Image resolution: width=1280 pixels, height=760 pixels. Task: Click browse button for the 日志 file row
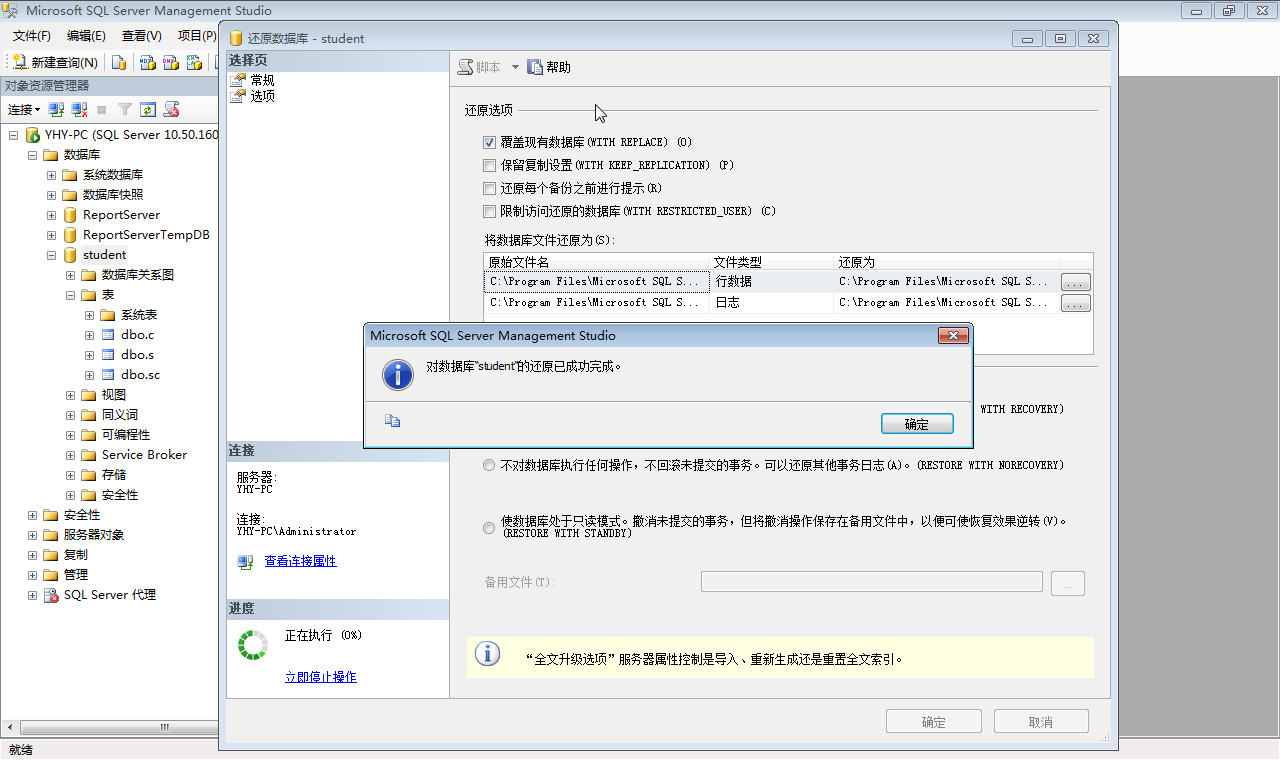(x=1076, y=304)
